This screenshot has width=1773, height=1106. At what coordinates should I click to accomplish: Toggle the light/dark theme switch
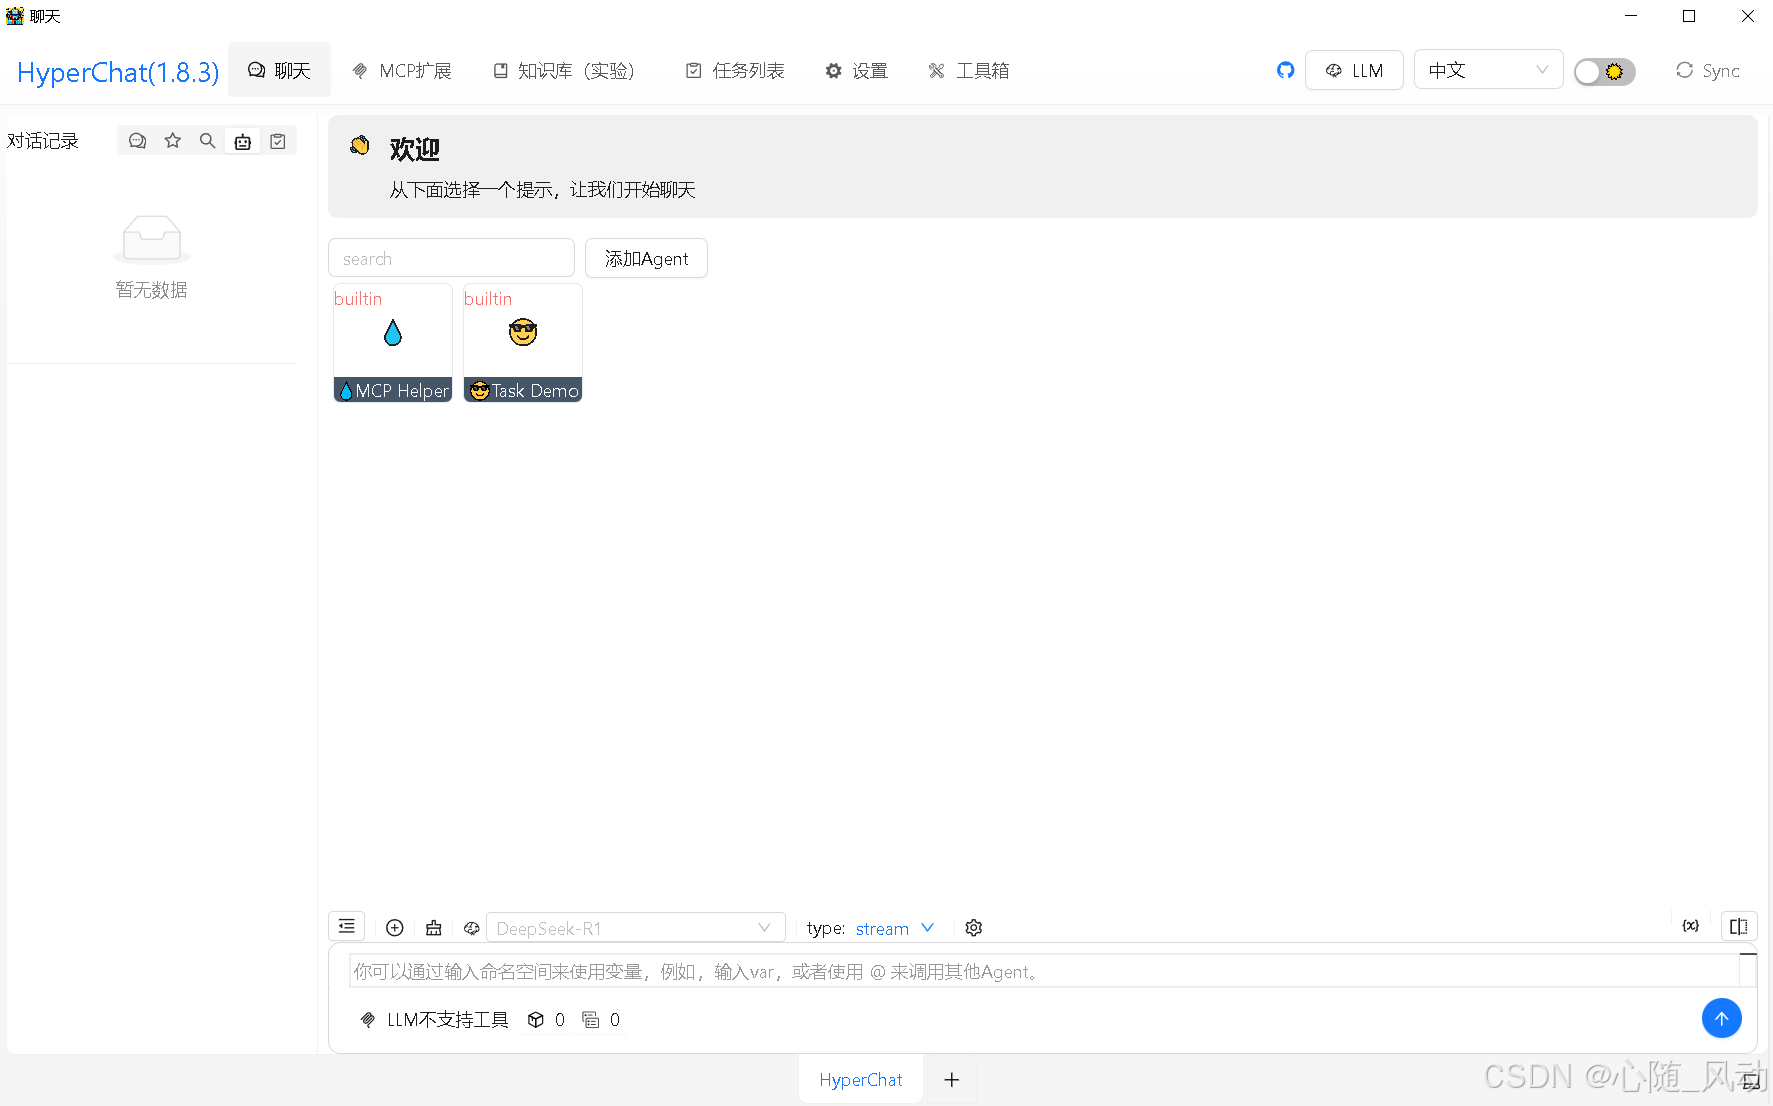1604,71
